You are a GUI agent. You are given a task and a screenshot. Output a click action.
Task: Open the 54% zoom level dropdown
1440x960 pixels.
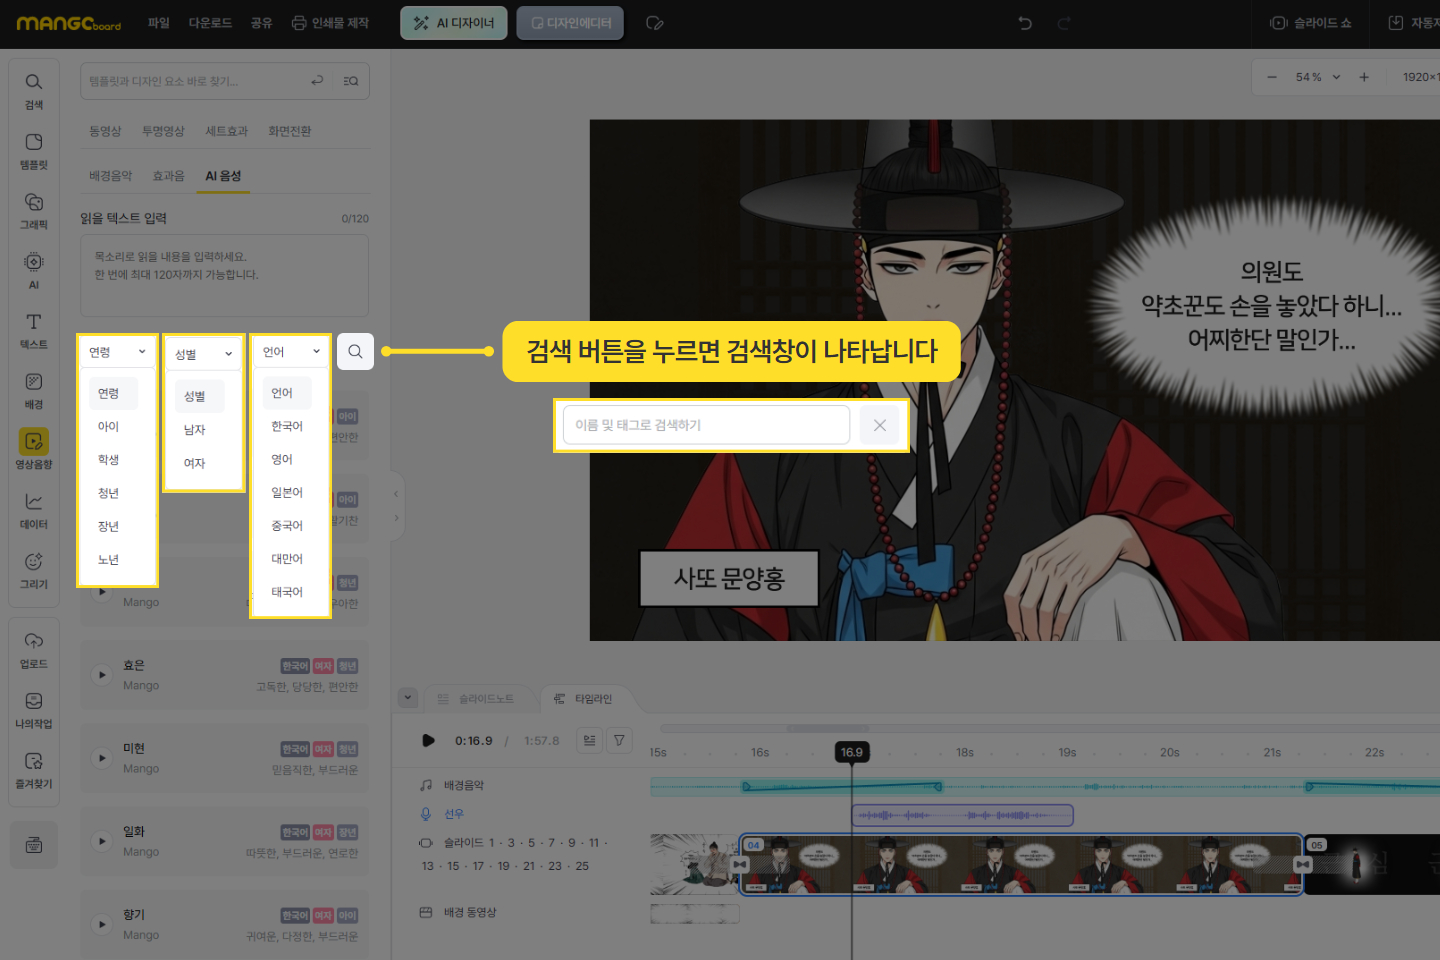point(1317,77)
